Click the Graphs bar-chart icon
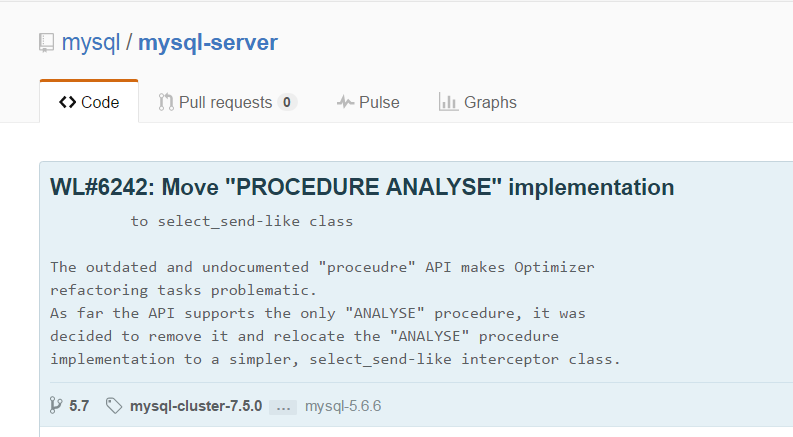 [x=448, y=102]
